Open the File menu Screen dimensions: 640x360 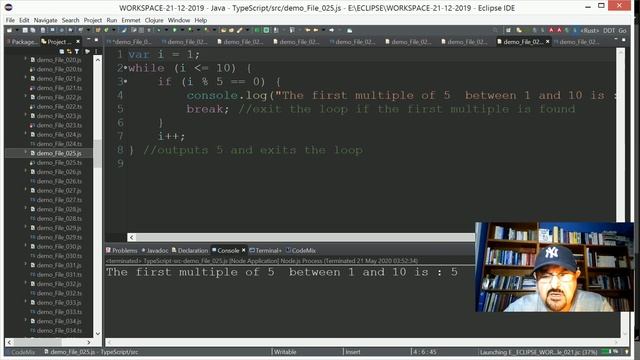coord(10,20)
